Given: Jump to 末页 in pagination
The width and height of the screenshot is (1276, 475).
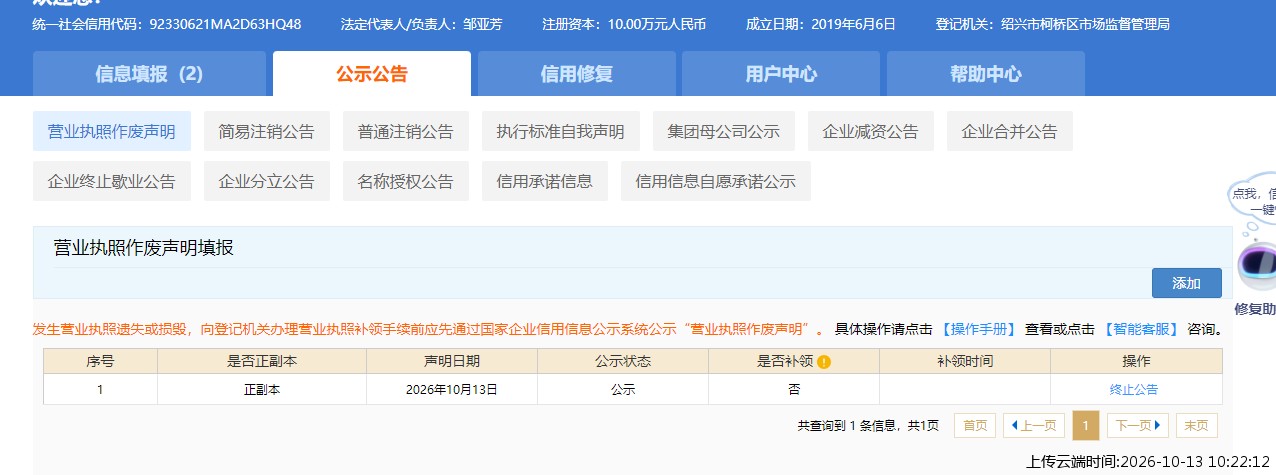Looking at the screenshot, I should click(x=1197, y=426).
